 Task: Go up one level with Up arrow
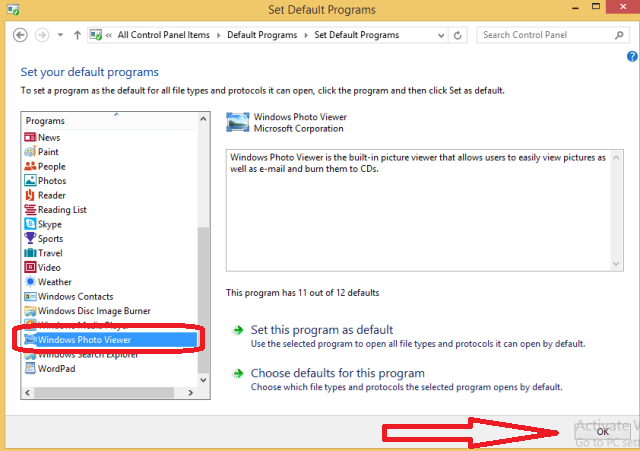click(x=77, y=35)
